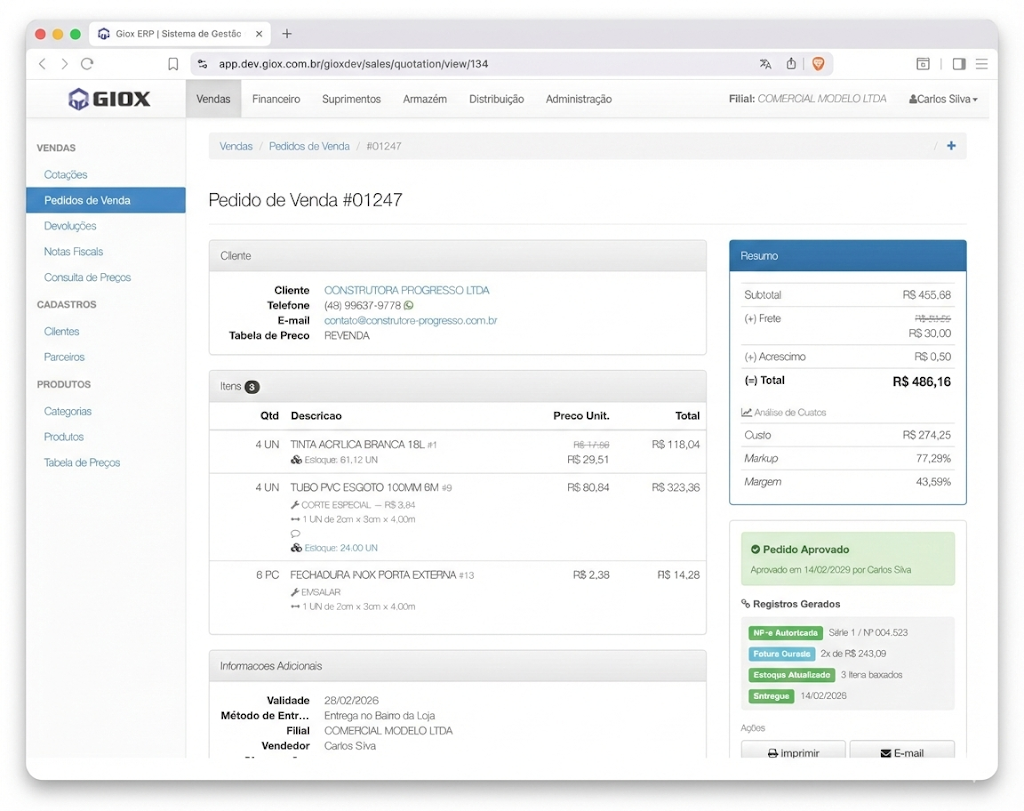
Task: Bookmark this page with the bookmark icon
Action: (x=173, y=64)
